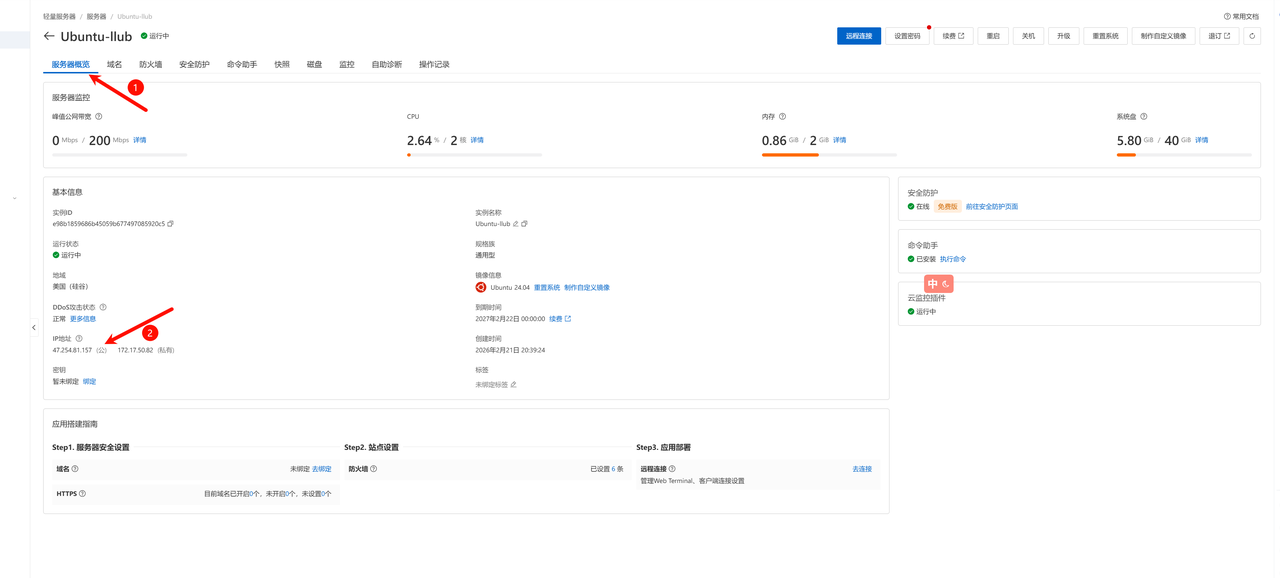Click the CPU usage progress bar
Image resolution: width=1280 pixels, height=578 pixels.
point(474,155)
